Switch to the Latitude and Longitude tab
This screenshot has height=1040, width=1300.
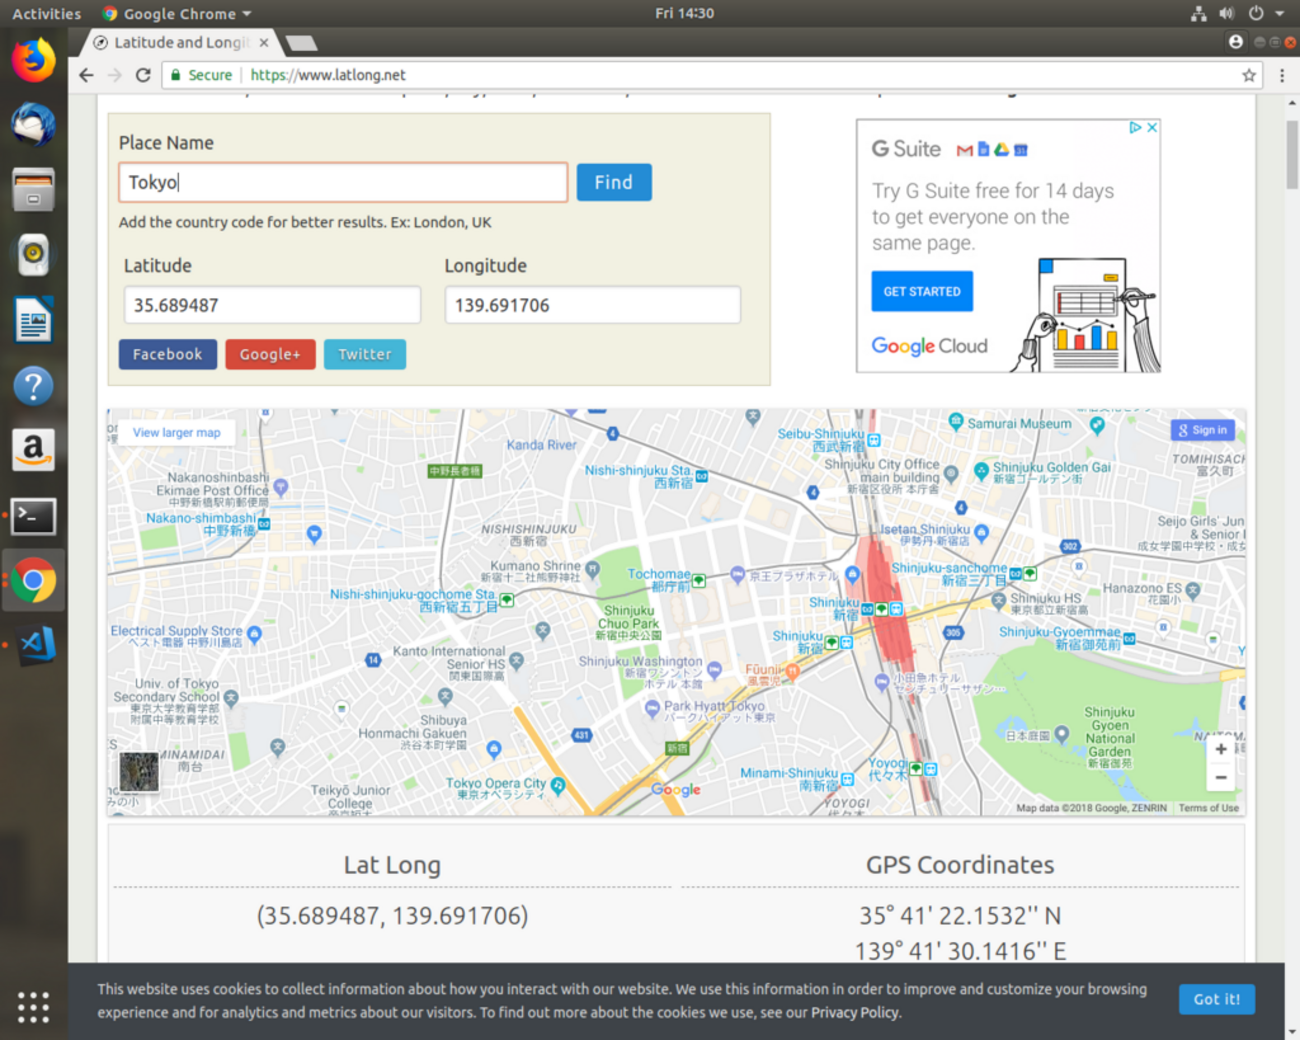click(x=170, y=42)
